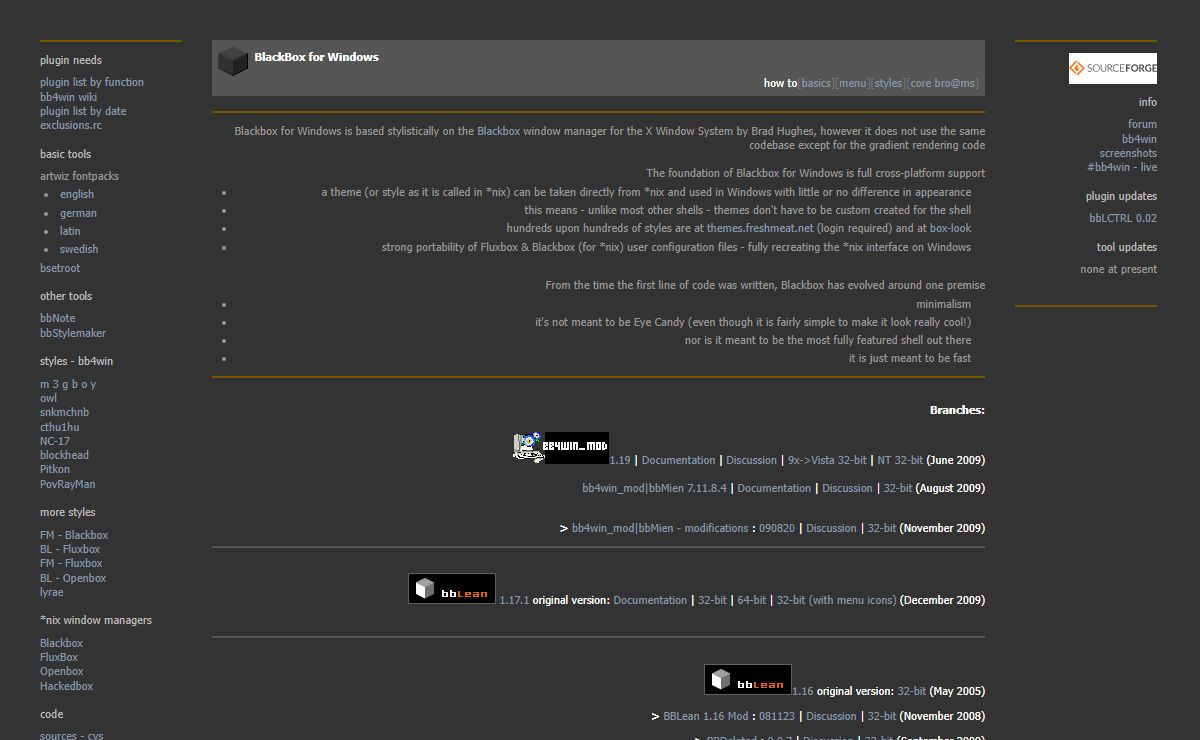
Task: Open the bbStylemaker link
Action: pos(73,333)
